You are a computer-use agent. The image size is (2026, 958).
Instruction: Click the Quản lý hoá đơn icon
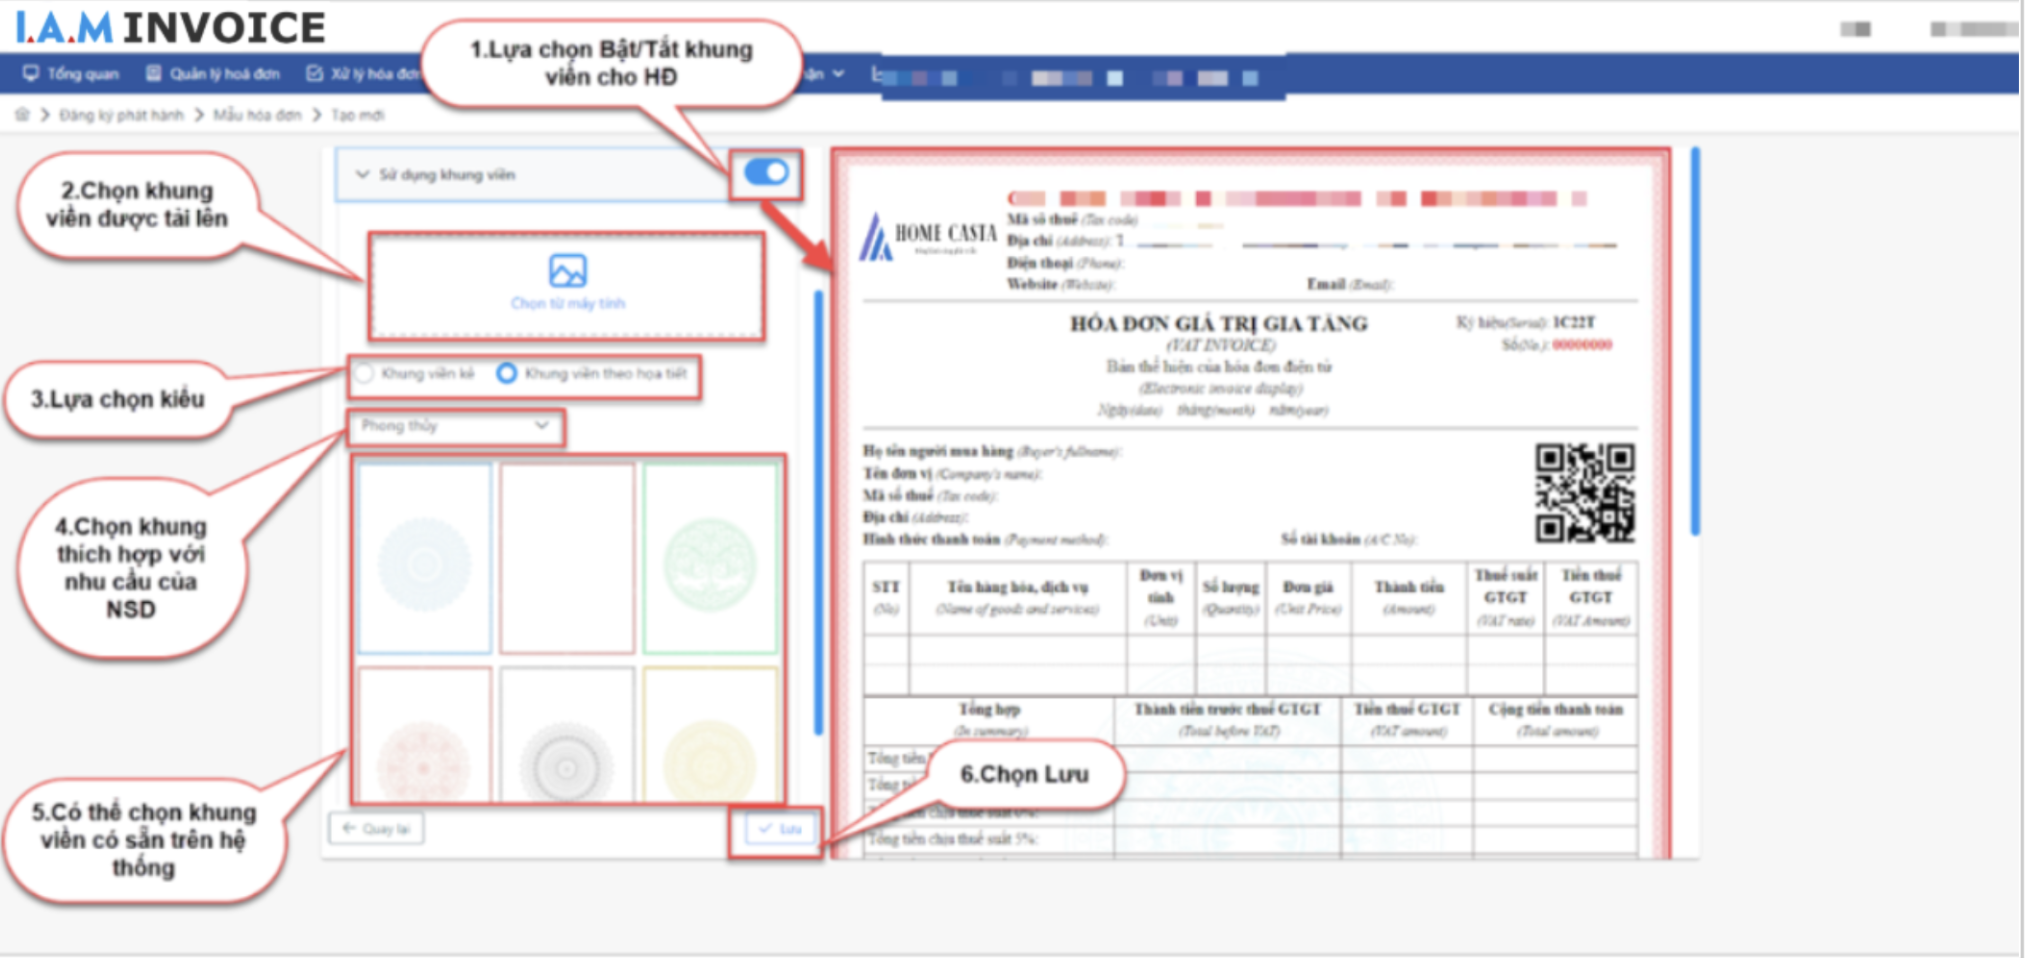click(x=153, y=73)
